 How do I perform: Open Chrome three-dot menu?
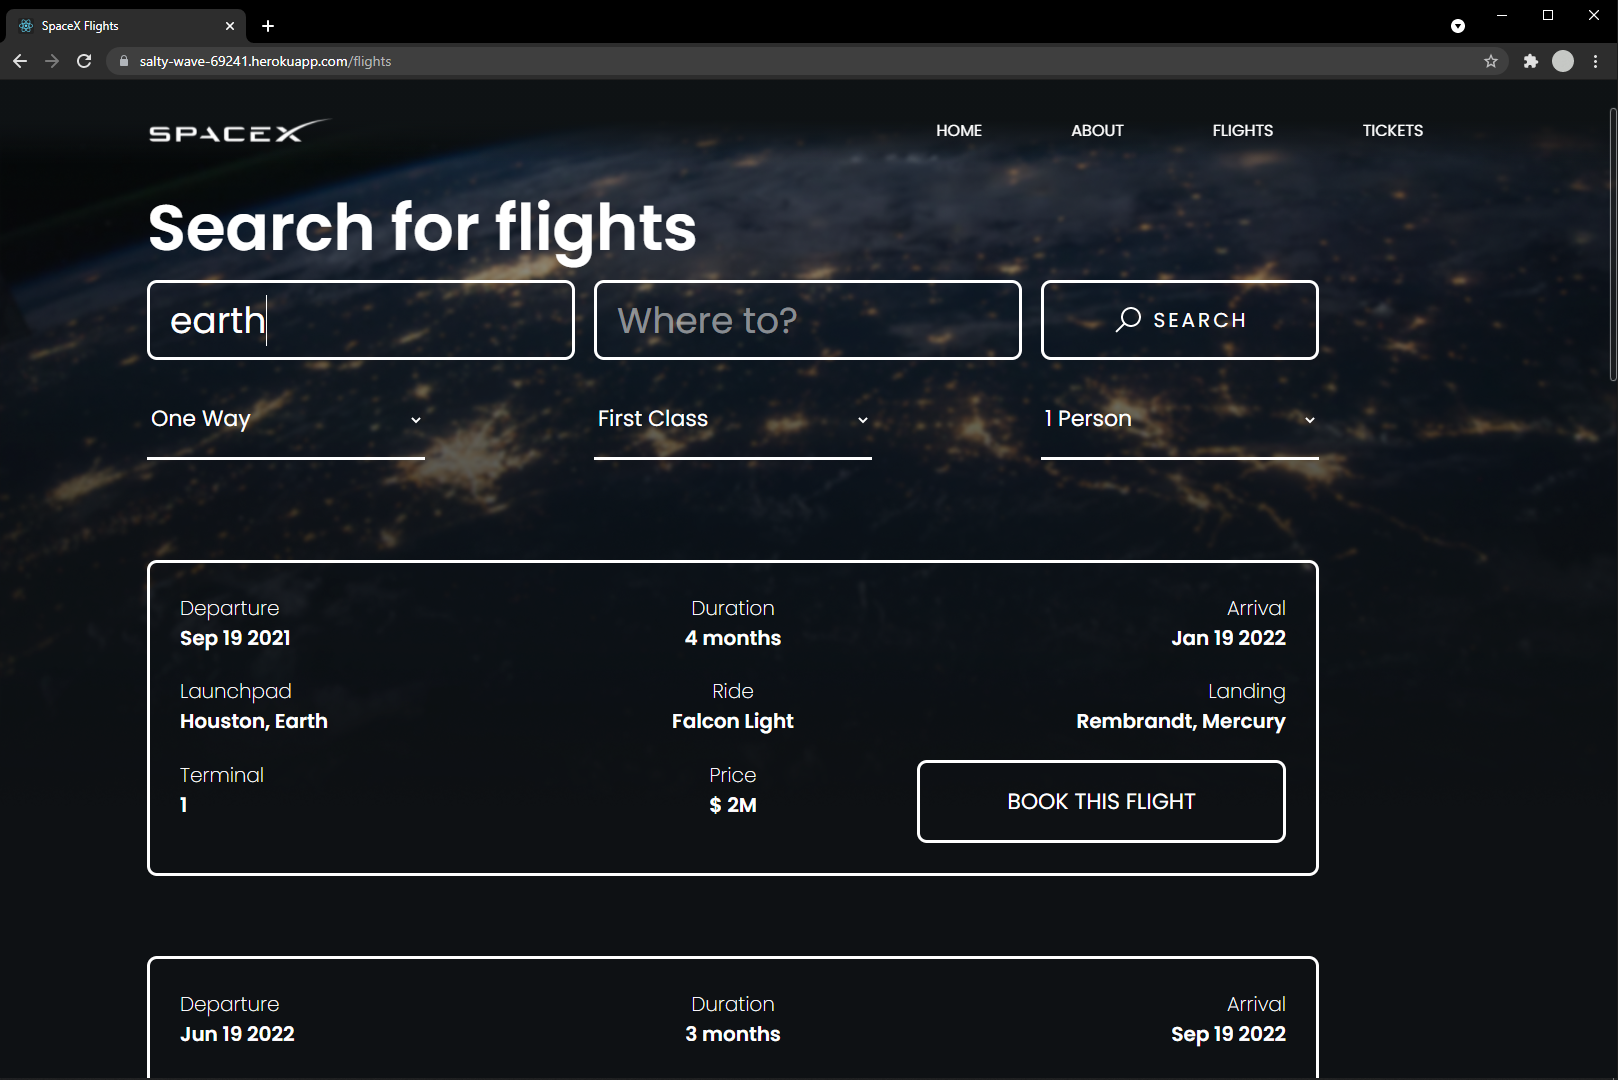click(x=1596, y=61)
